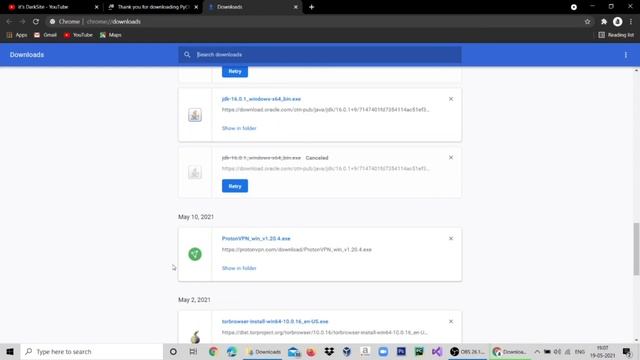Open Chrome's three-dot menu in toolbar
The width and height of the screenshot is (640, 360).
[x=631, y=22]
